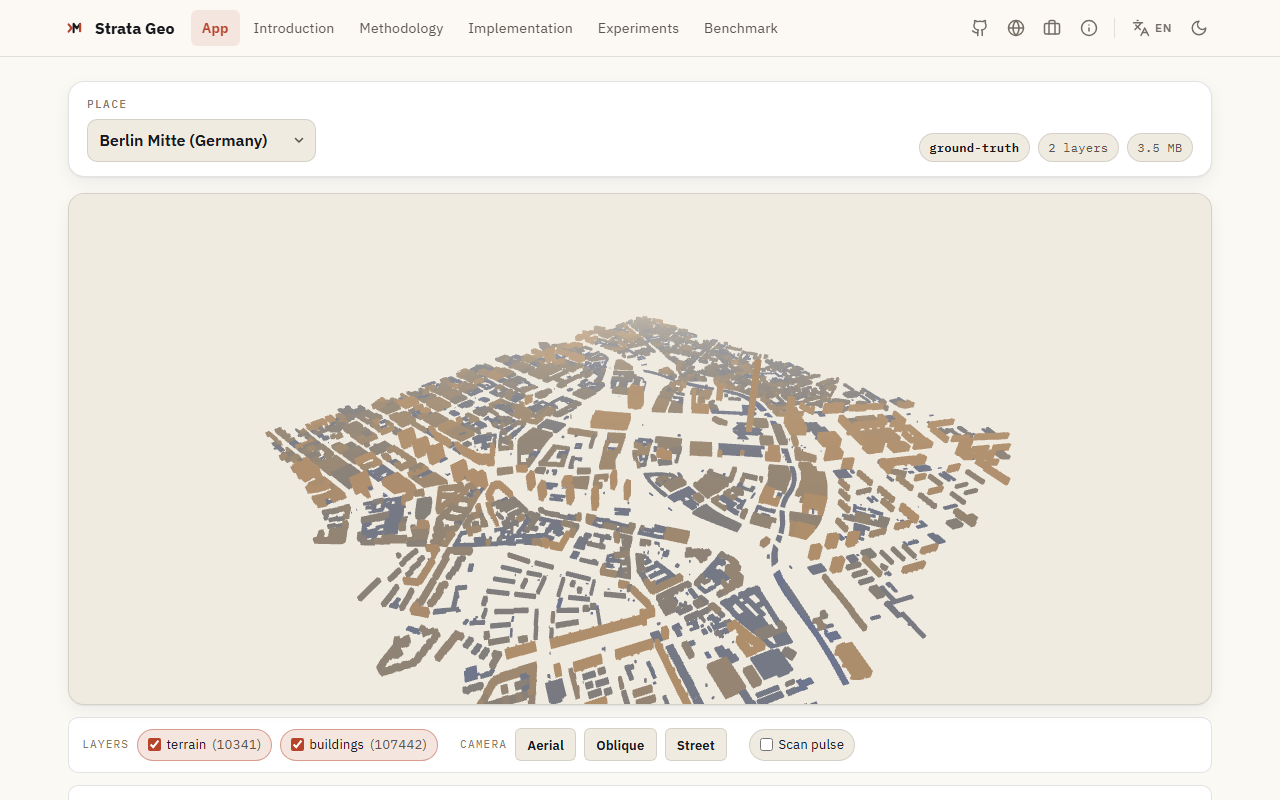1280x800 pixels.
Task: Go to the Benchmark tab
Action: (741, 28)
